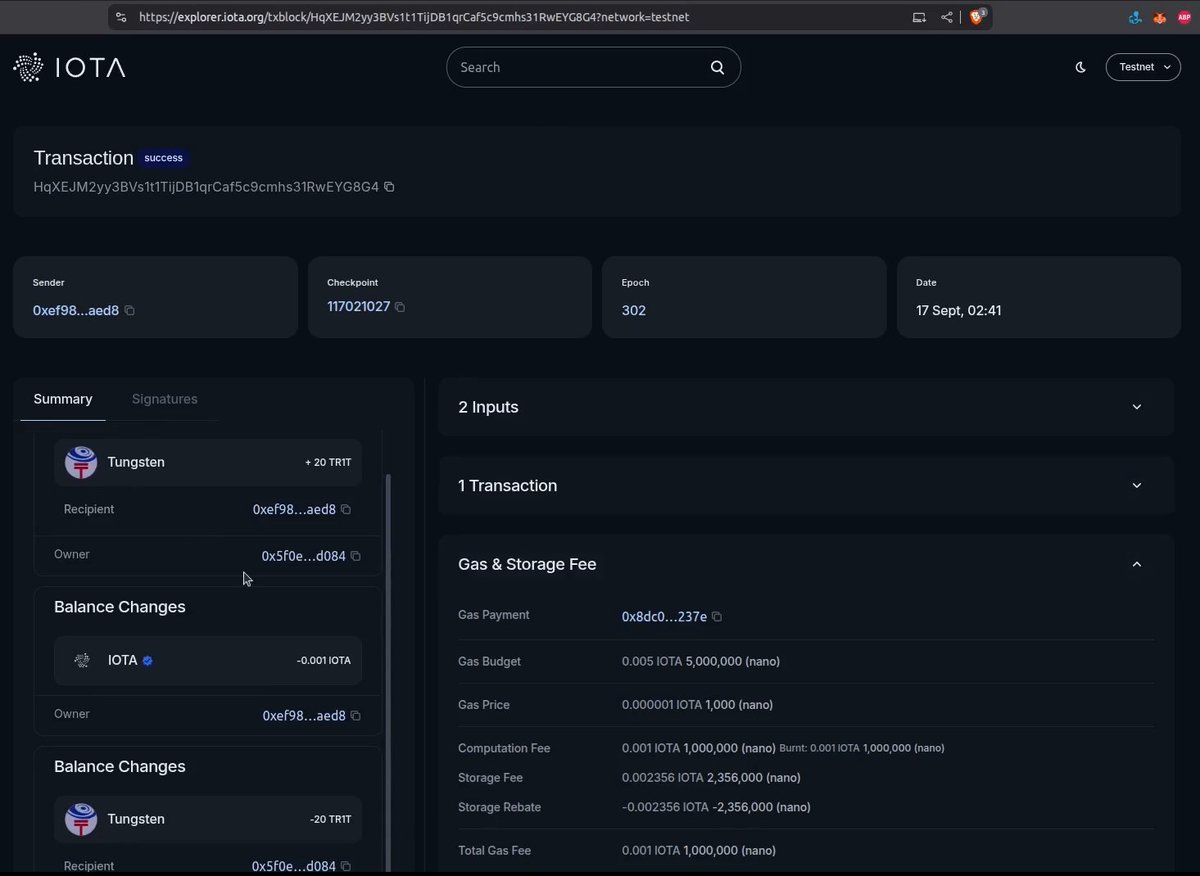This screenshot has width=1200, height=876.
Task: Copy bottom recipient address 0x5f0e...d084
Action: click(x=346, y=866)
